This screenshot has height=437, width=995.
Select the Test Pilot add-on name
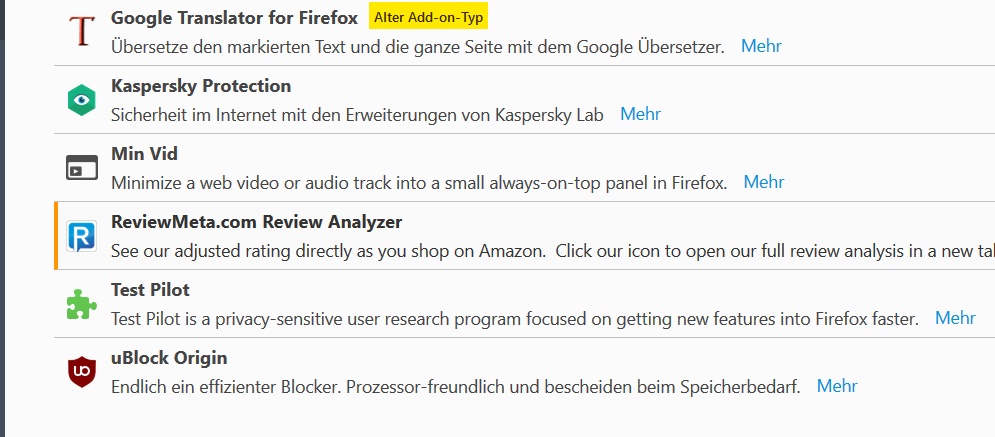tap(150, 290)
